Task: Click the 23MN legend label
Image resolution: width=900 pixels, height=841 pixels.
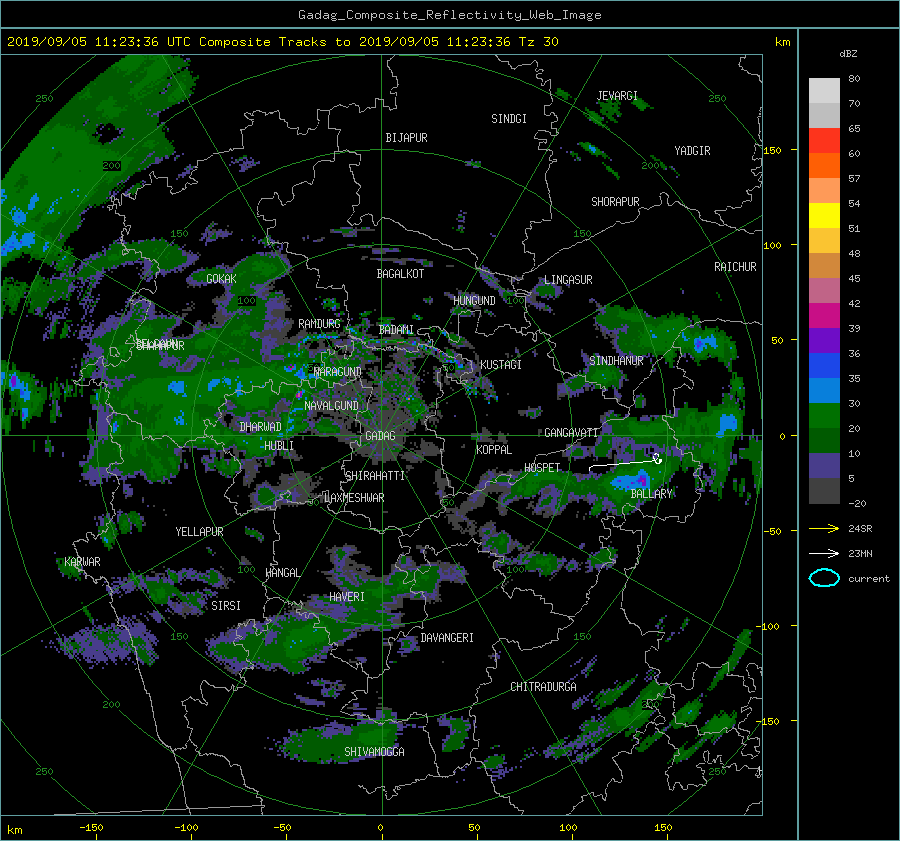Action: click(860, 554)
